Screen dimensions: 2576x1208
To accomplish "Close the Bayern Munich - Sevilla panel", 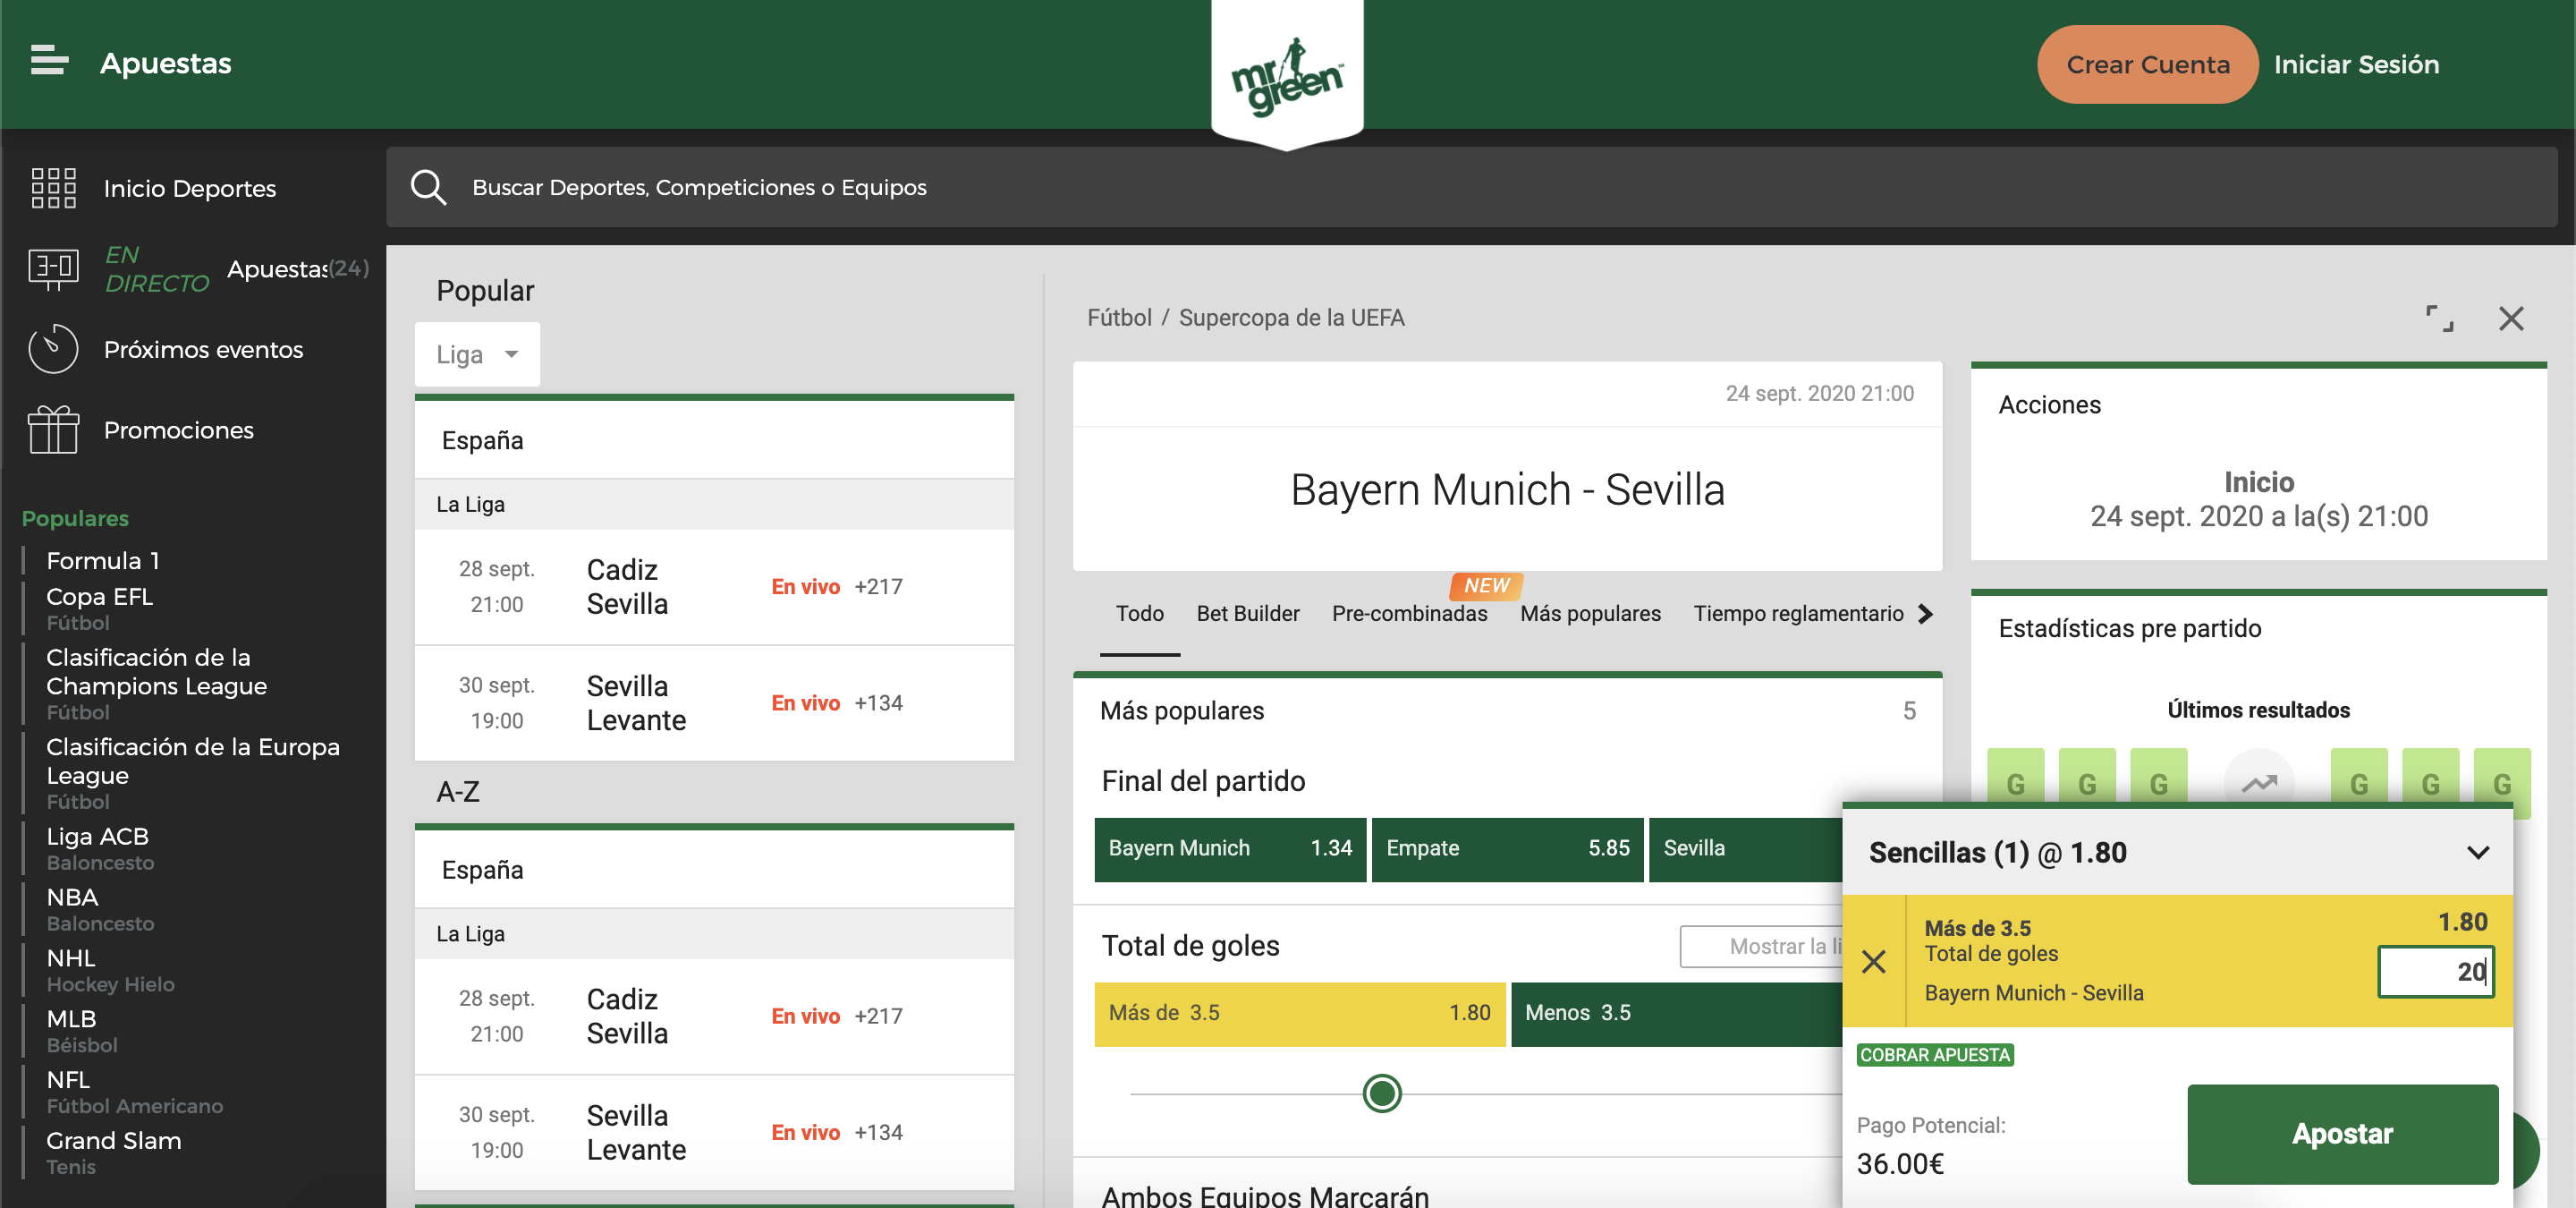I will click(x=2511, y=318).
